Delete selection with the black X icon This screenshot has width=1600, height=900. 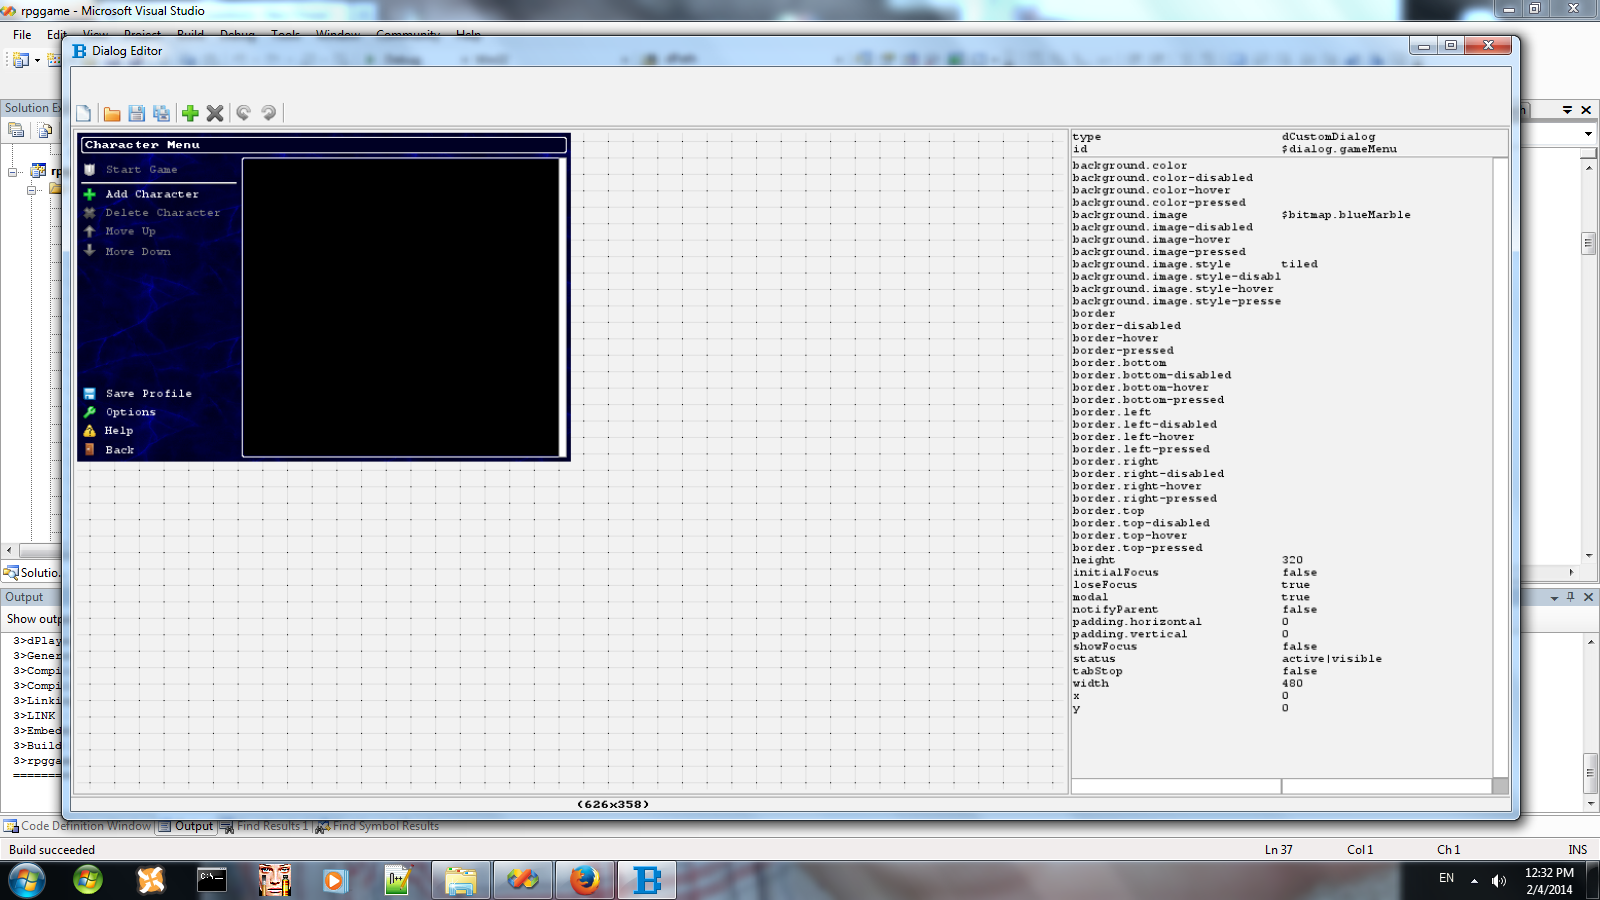point(215,114)
